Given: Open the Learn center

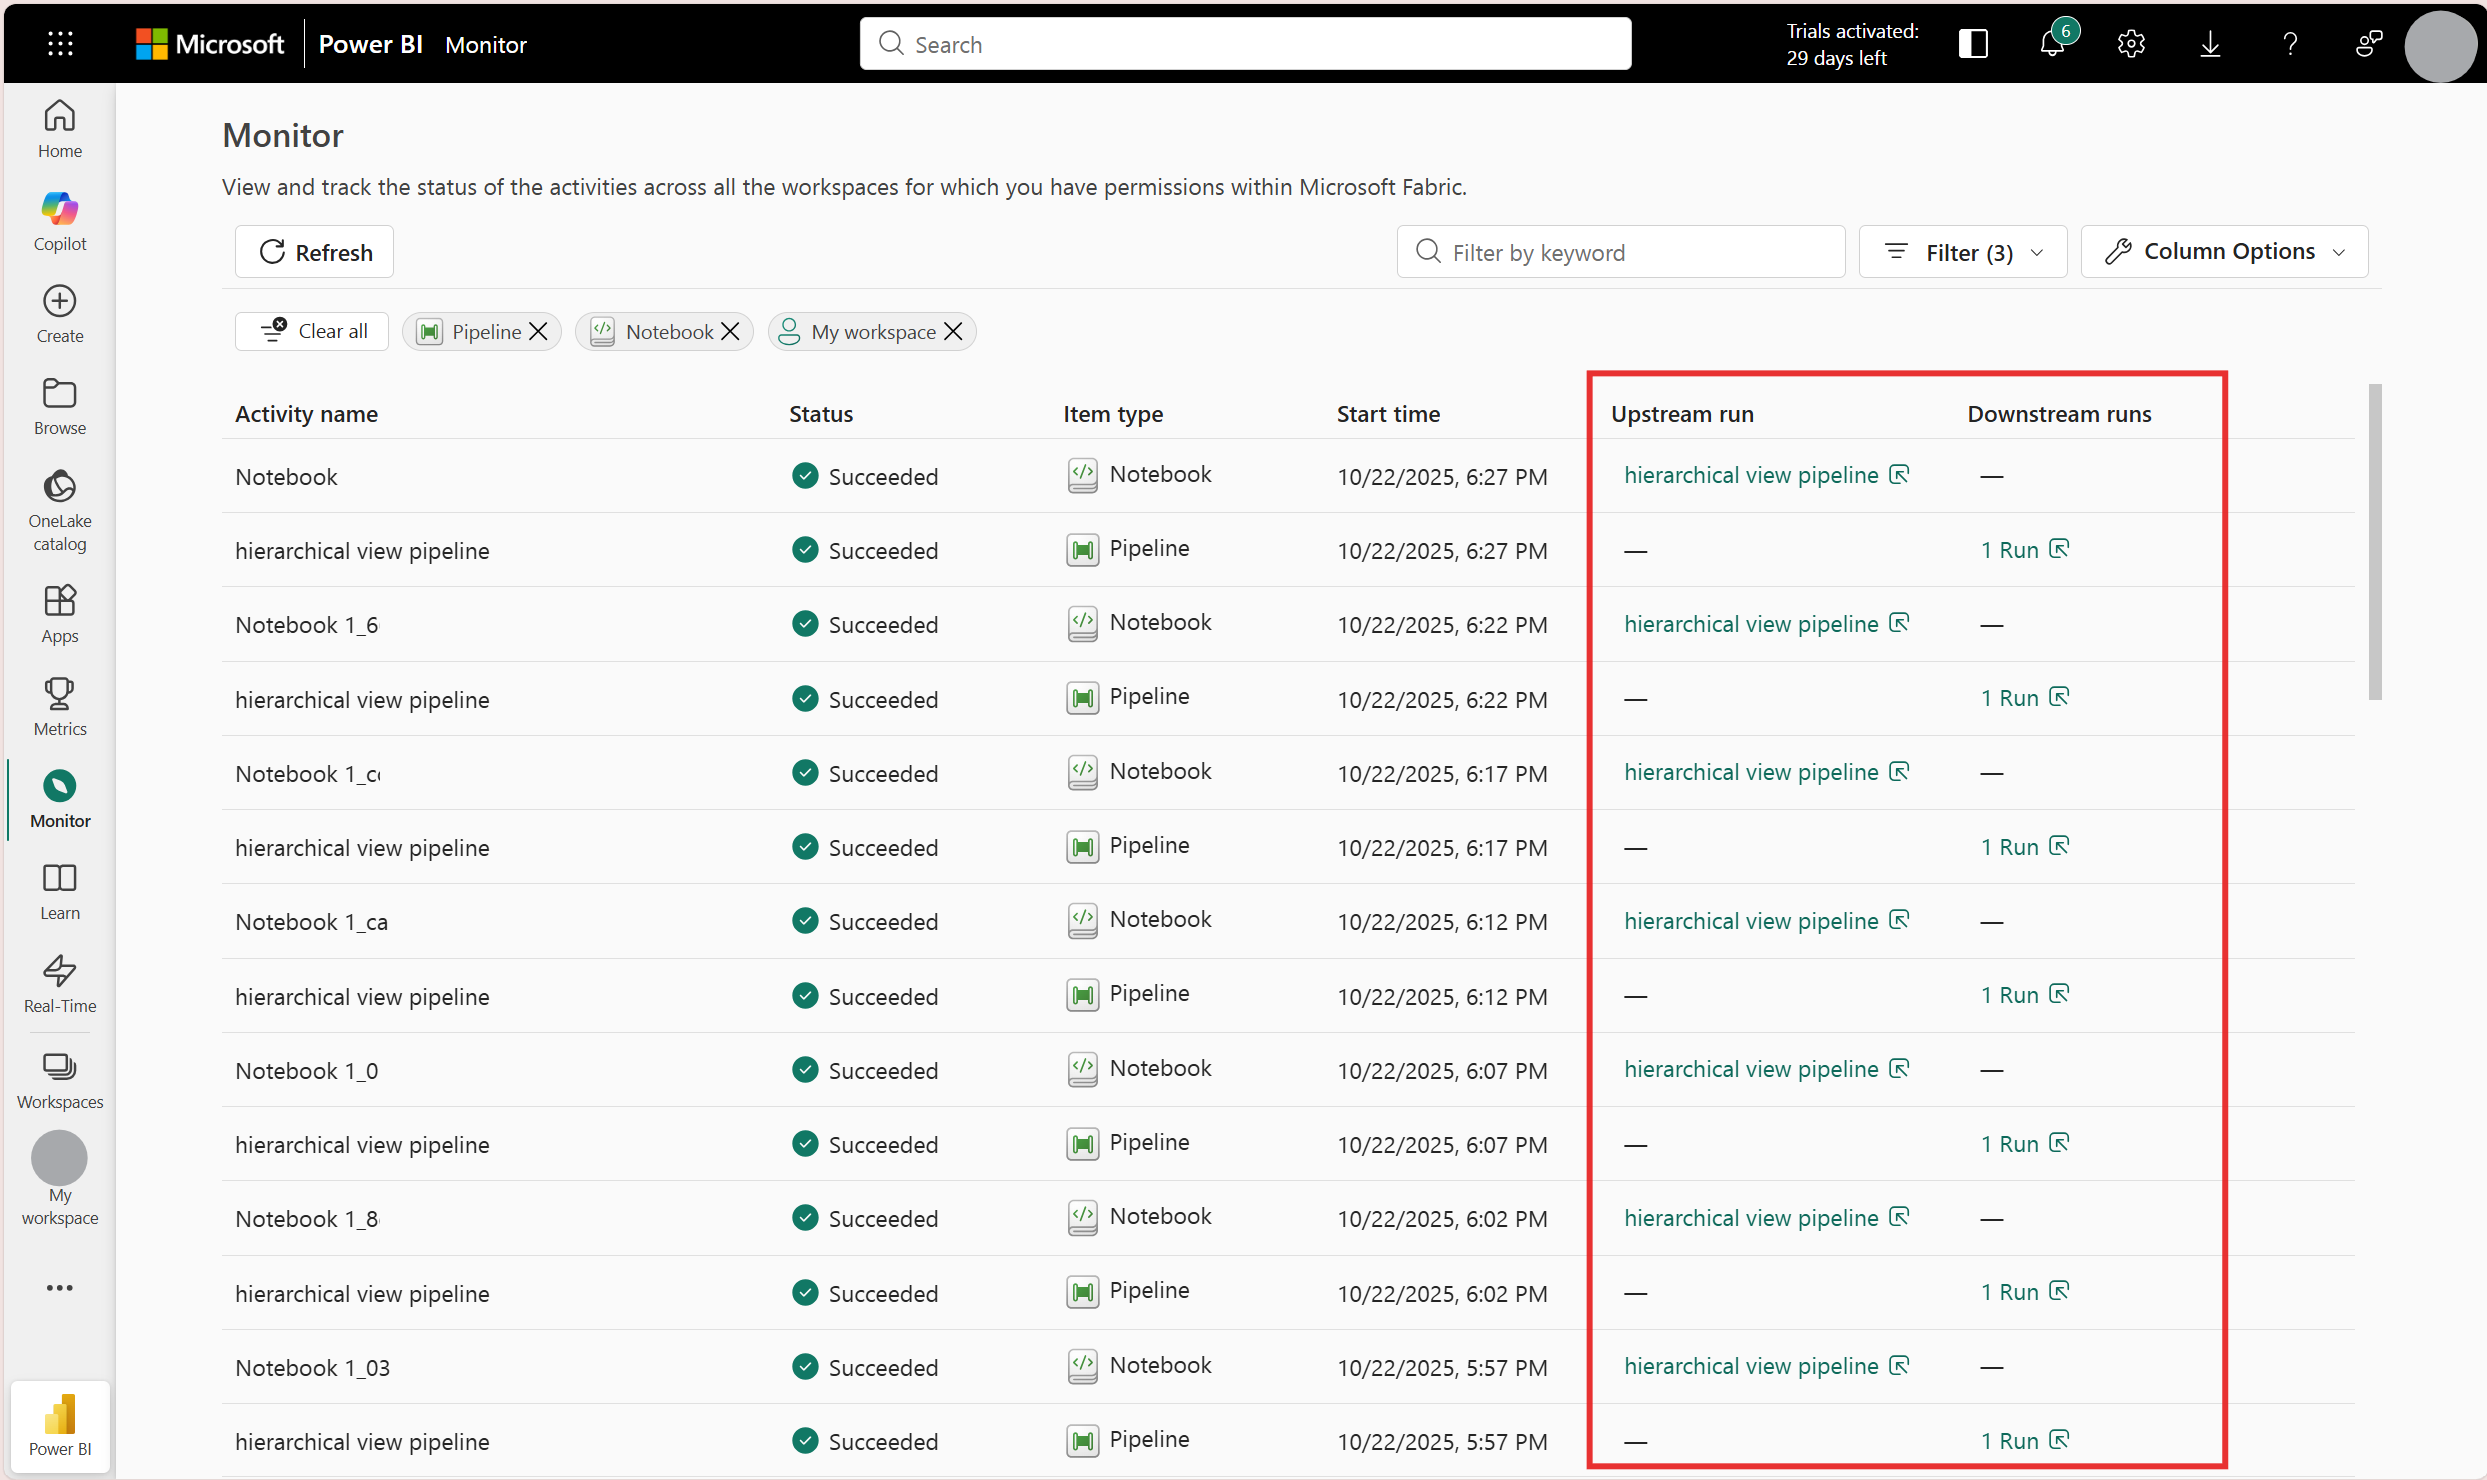Looking at the screenshot, I should click(x=60, y=892).
